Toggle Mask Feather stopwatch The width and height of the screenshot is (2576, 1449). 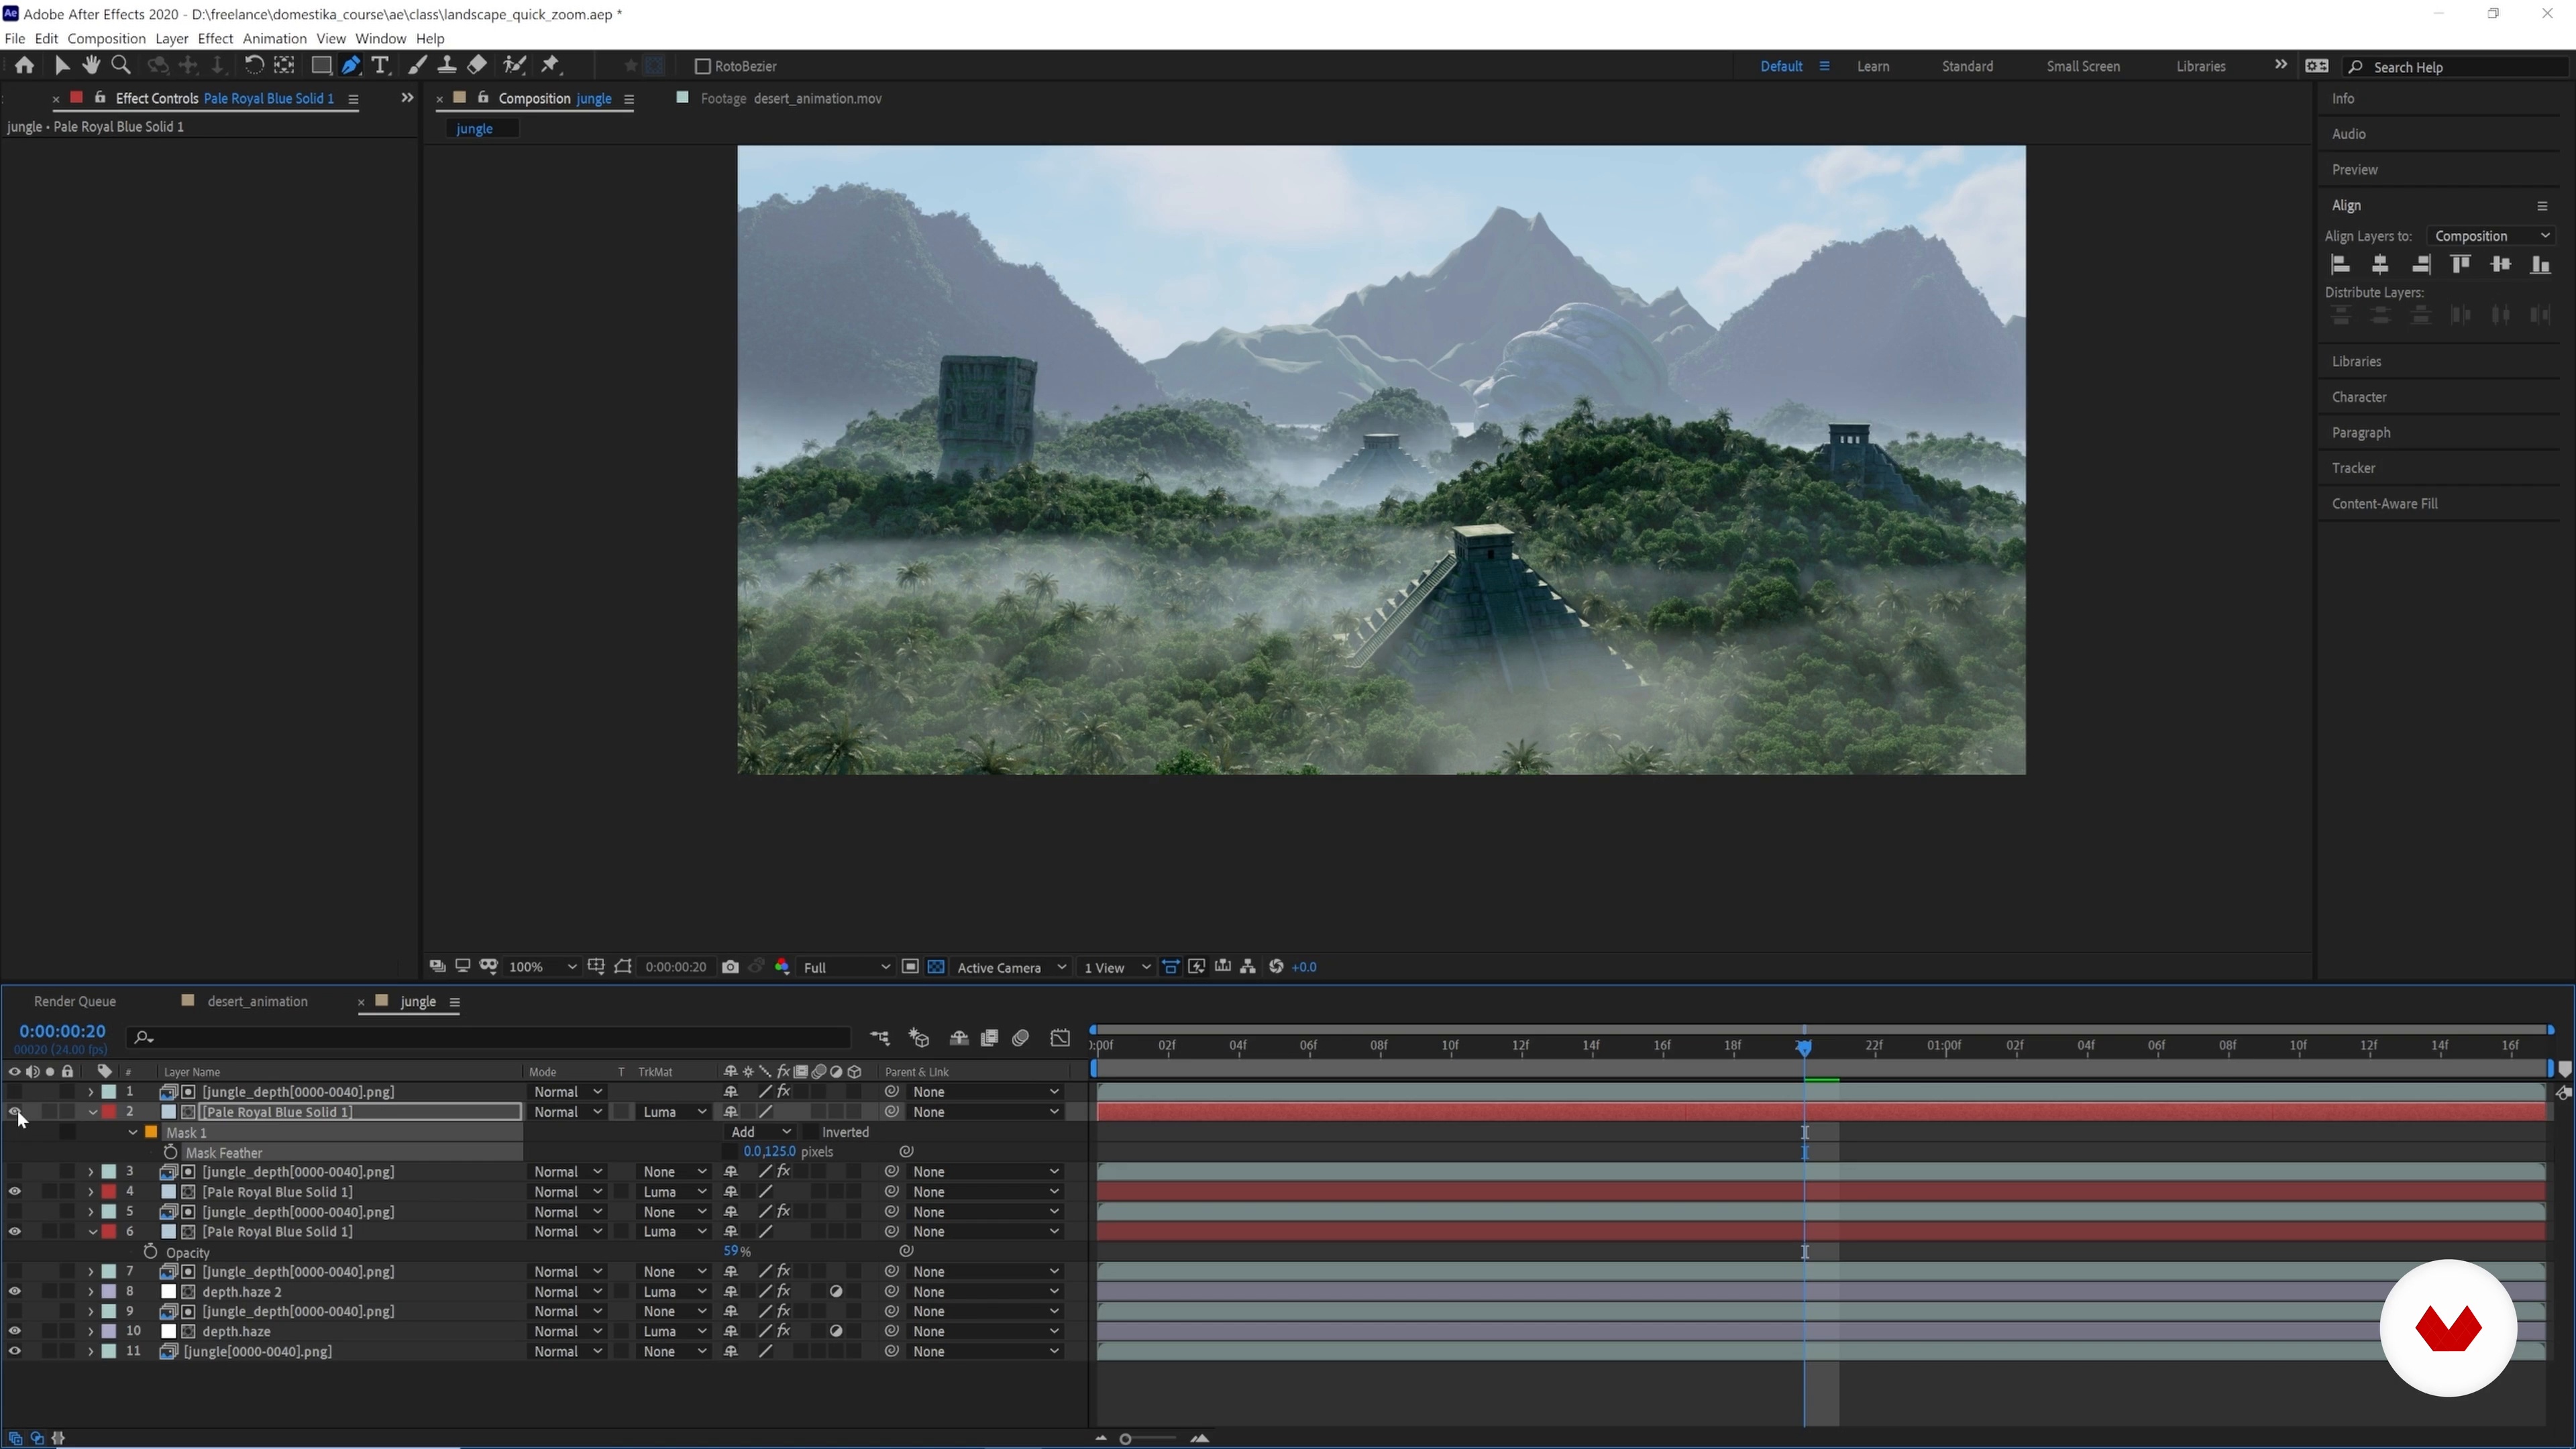pos(170,1152)
